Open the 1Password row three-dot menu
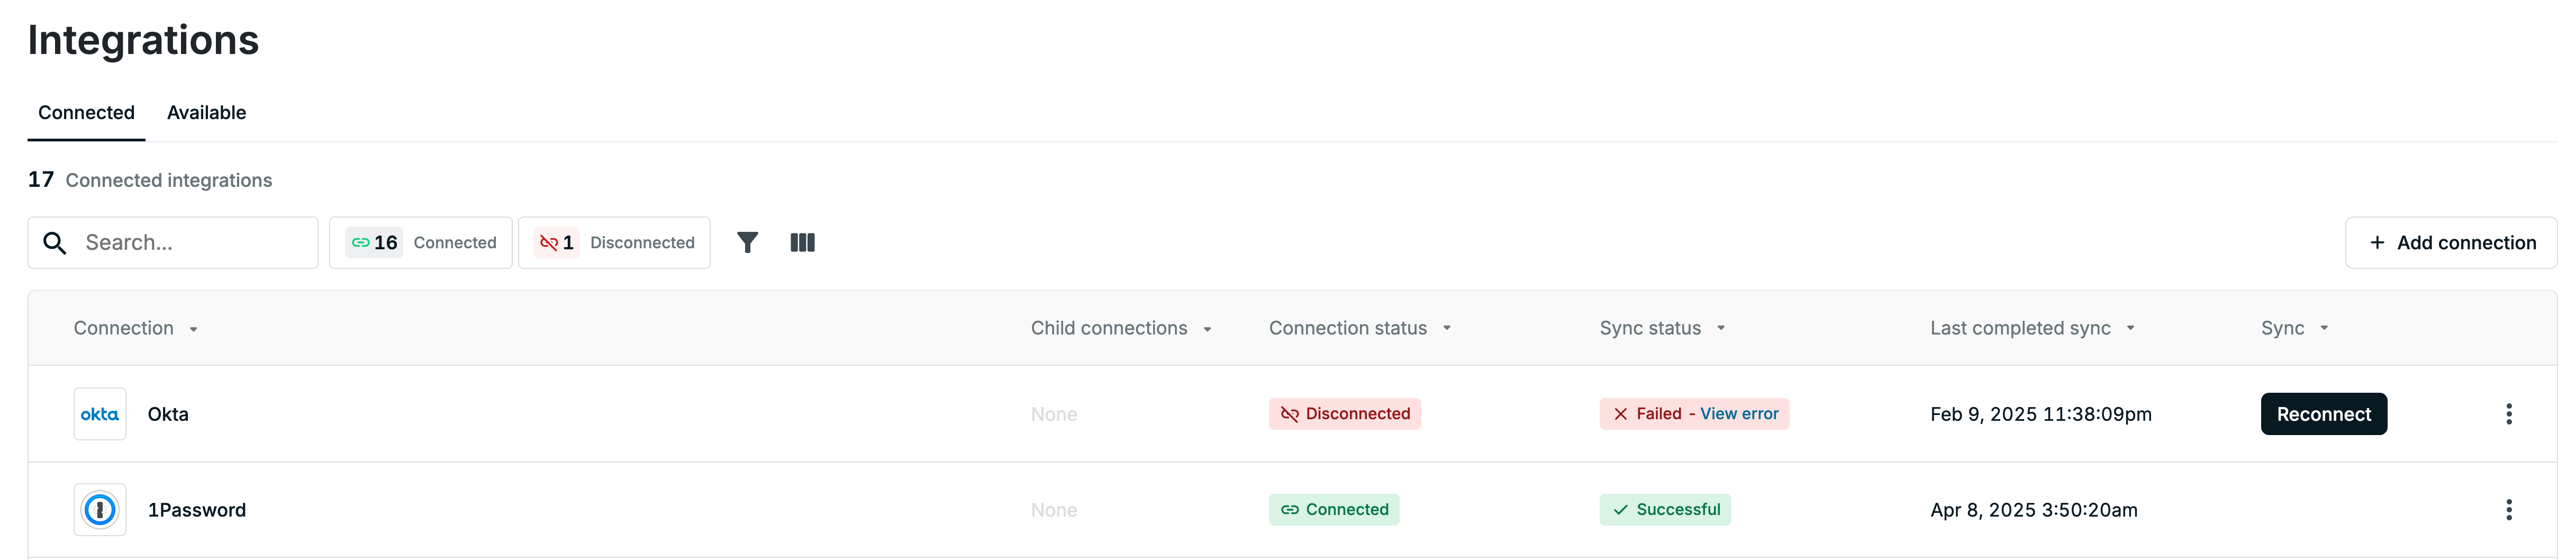This screenshot has height=560, width=2576. pos(2508,510)
